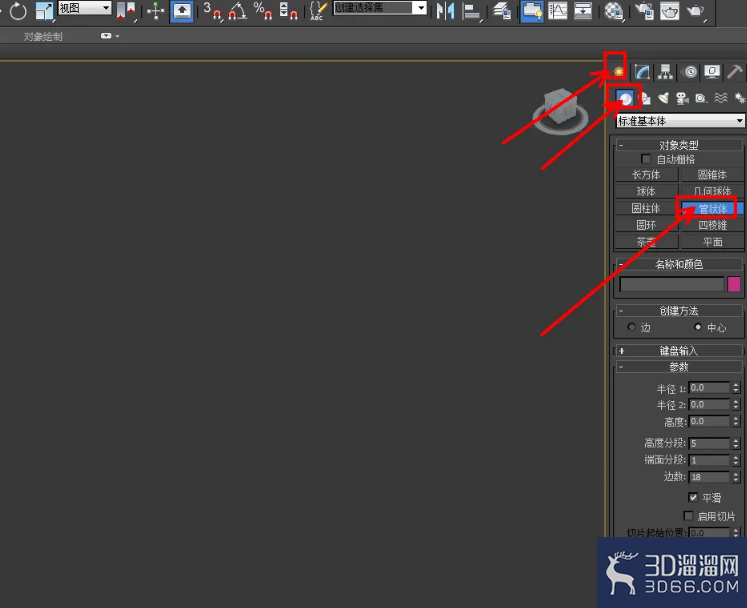
Task: Select the Geometry category icon
Action: [x=625, y=98]
